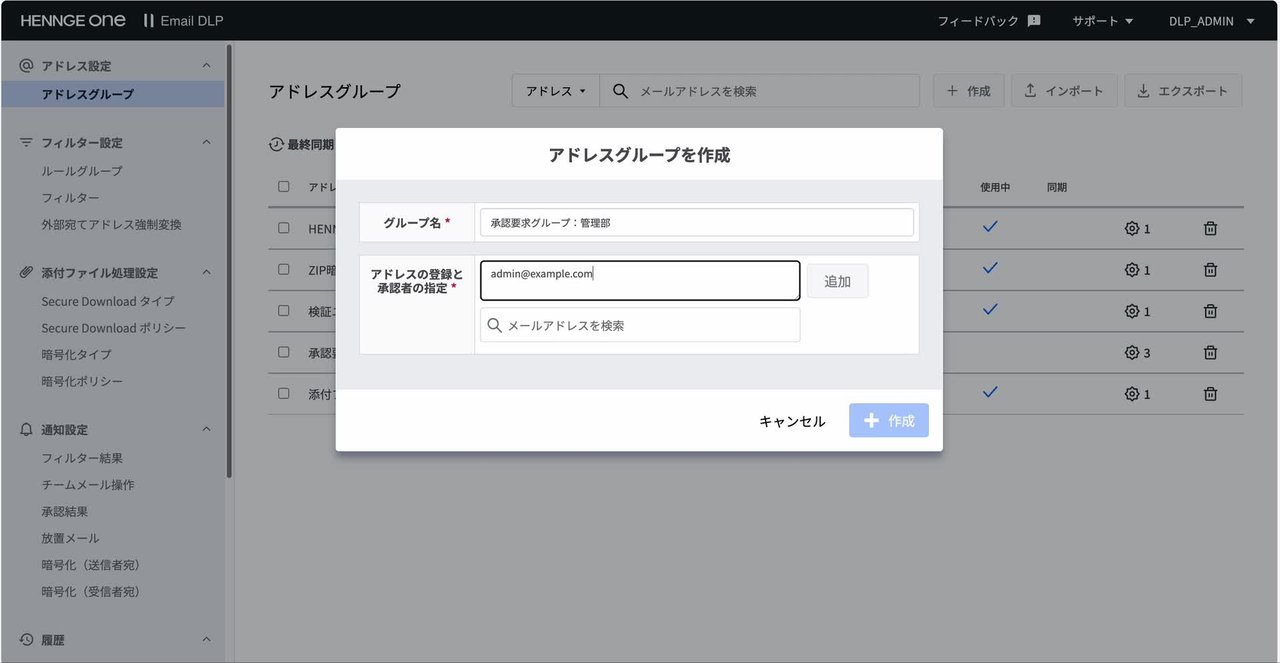Open the アドレス search type dropdown
The height and width of the screenshot is (663, 1280).
pos(556,91)
